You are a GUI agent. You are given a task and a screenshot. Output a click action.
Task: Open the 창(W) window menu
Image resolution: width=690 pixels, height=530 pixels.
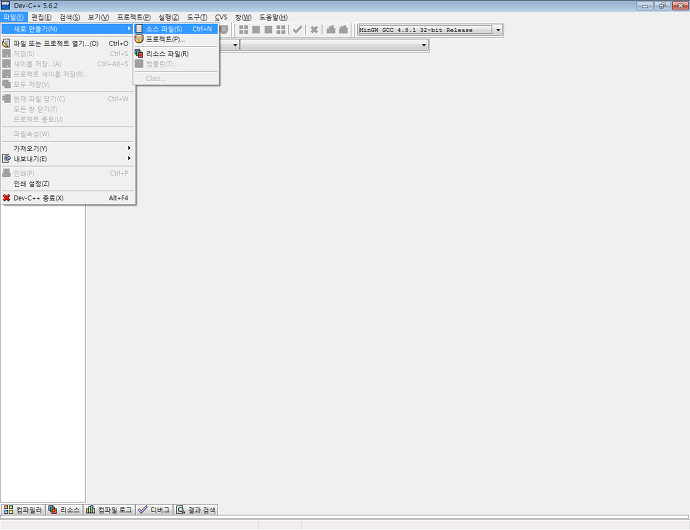click(x=243, y=17)
